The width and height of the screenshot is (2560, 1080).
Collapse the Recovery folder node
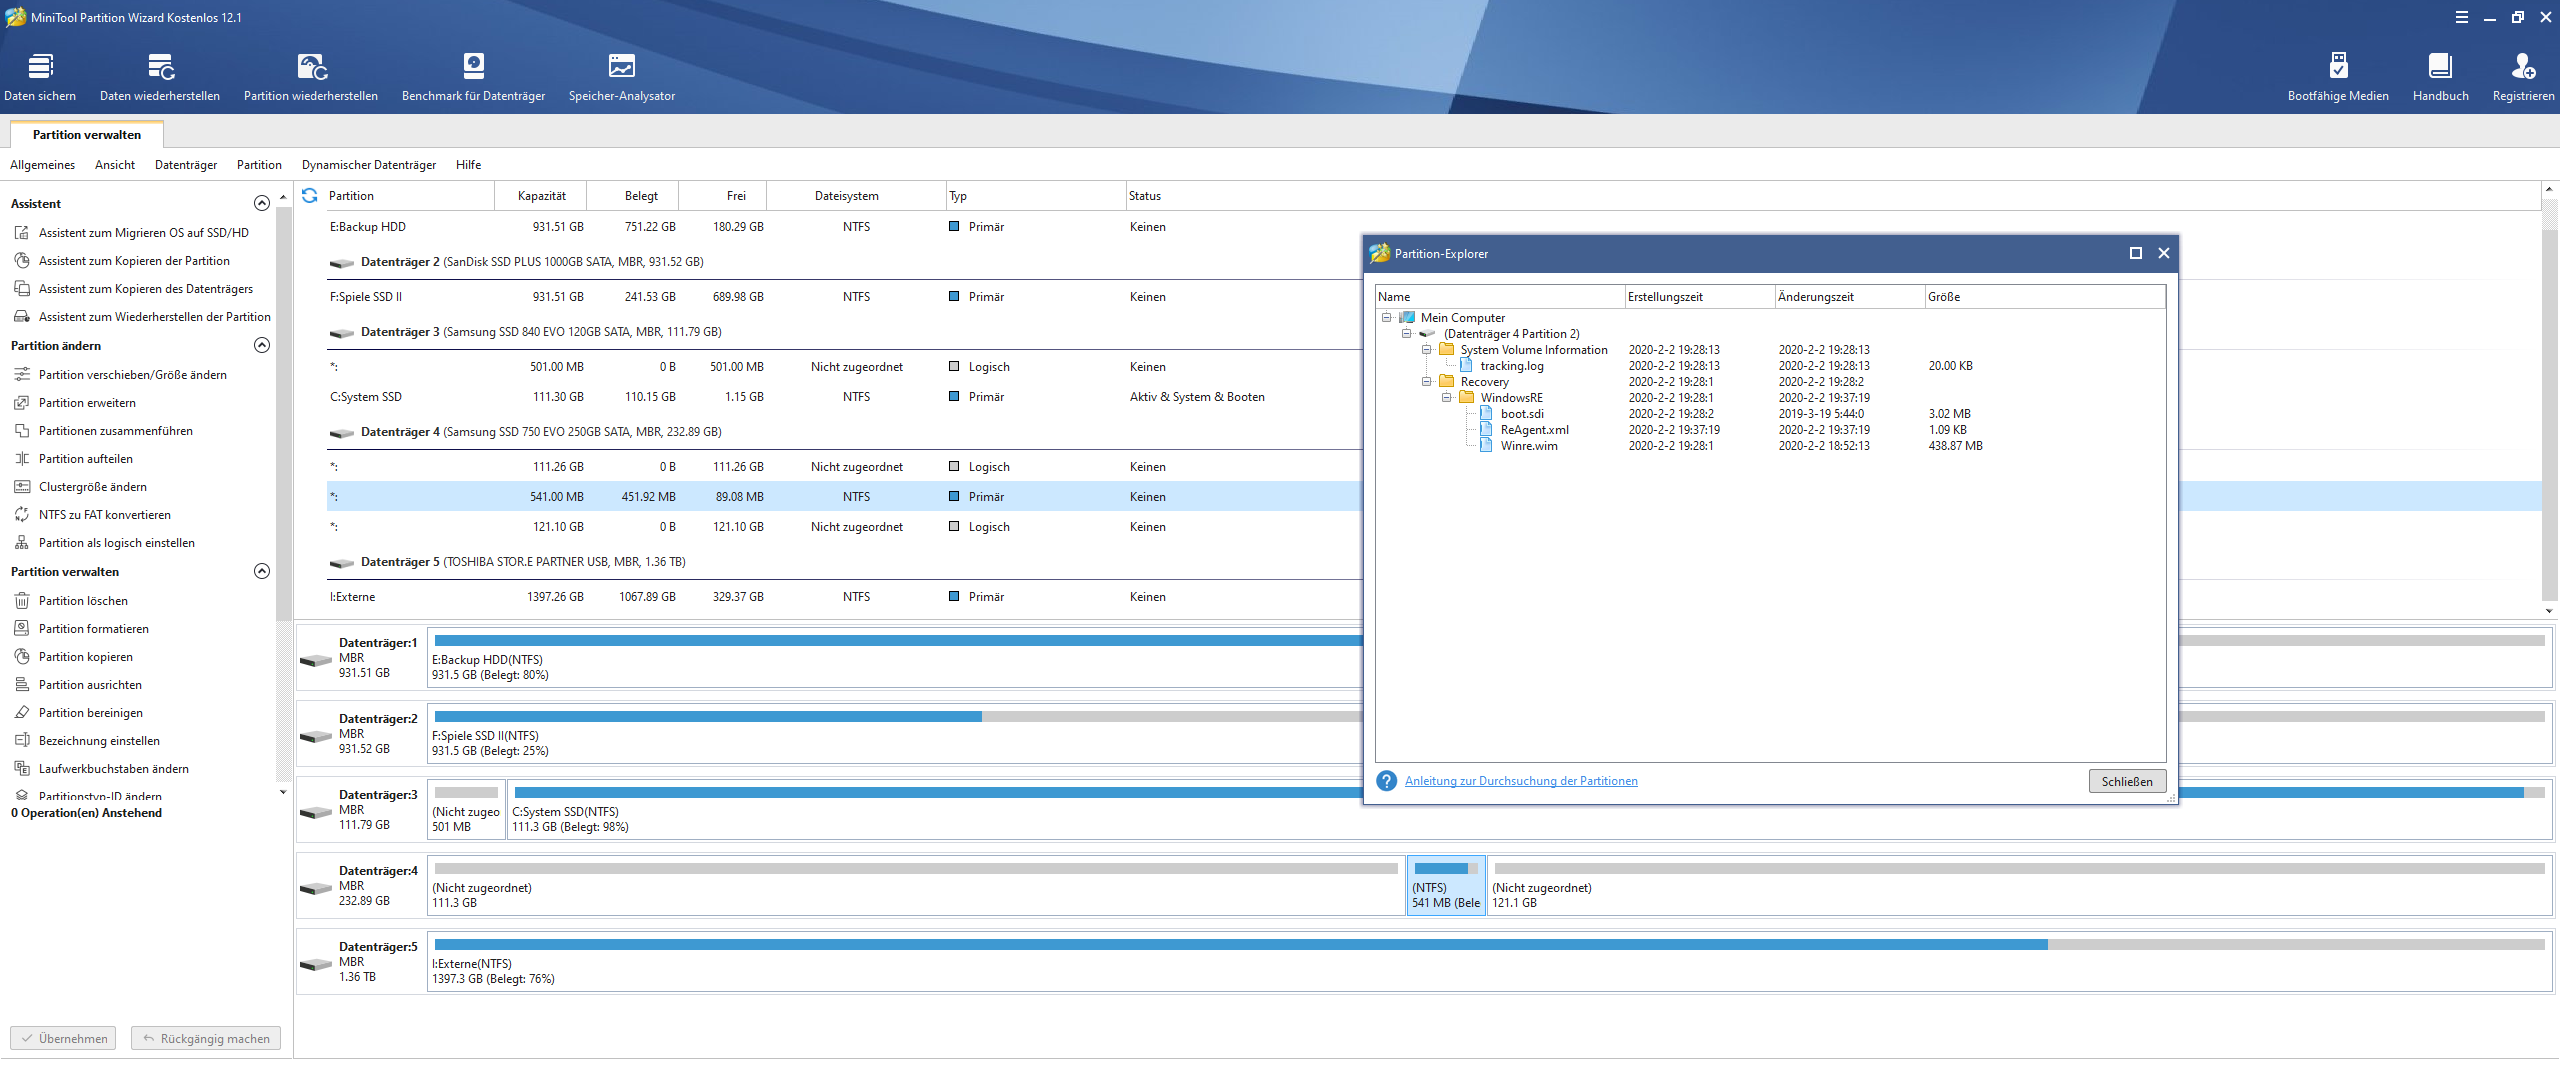pyautogui.click(x=1427, y=382)
